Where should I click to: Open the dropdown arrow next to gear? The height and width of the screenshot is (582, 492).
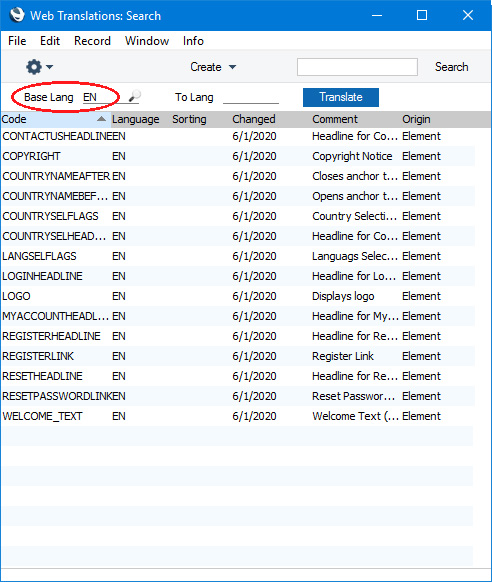(x=49, y=67)
